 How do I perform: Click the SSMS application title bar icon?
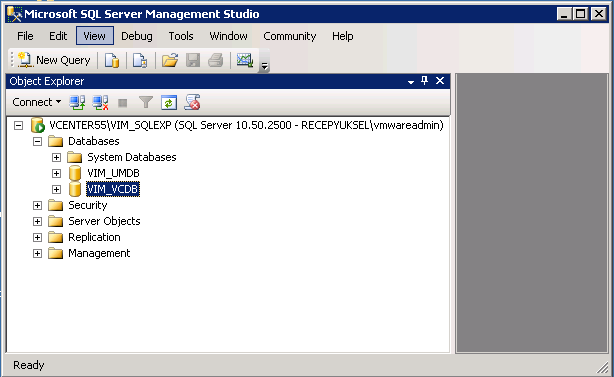14,14
